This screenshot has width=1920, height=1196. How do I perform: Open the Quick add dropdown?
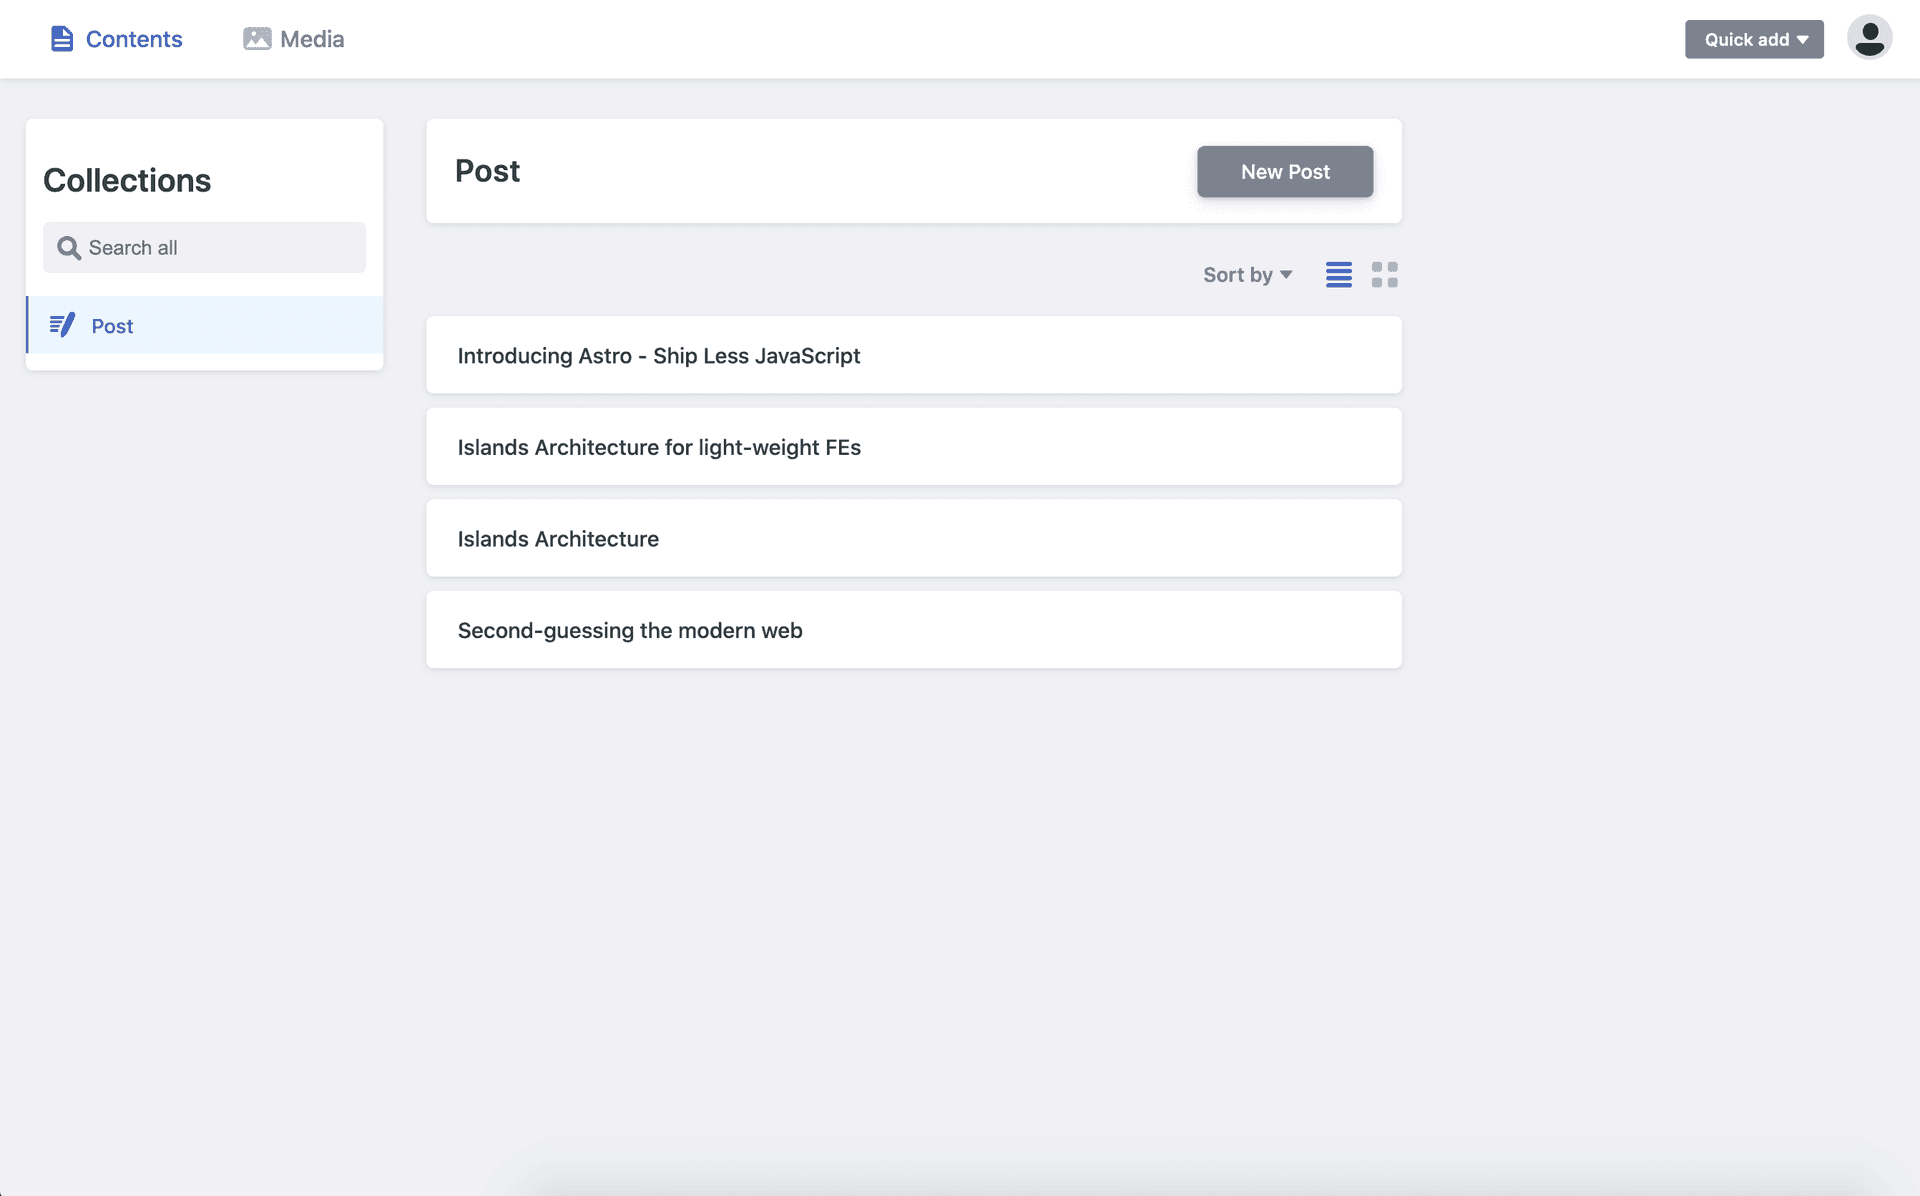pyautogui.click(x=1754, y=39)
